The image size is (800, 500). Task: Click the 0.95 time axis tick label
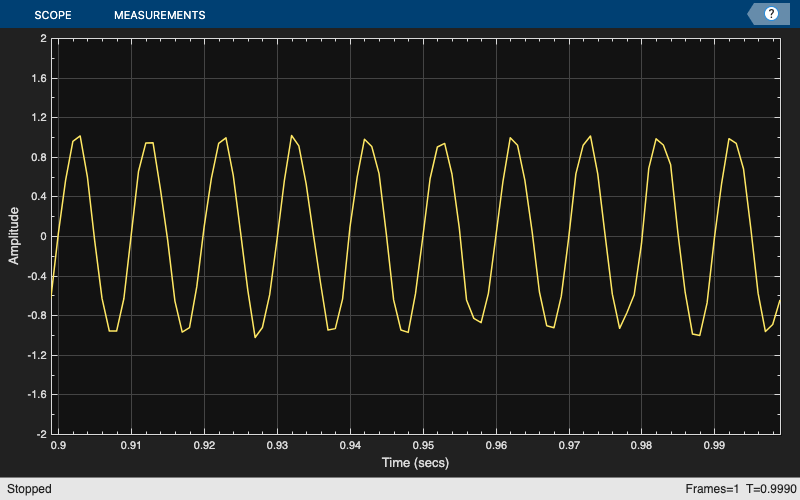[423, 445]
